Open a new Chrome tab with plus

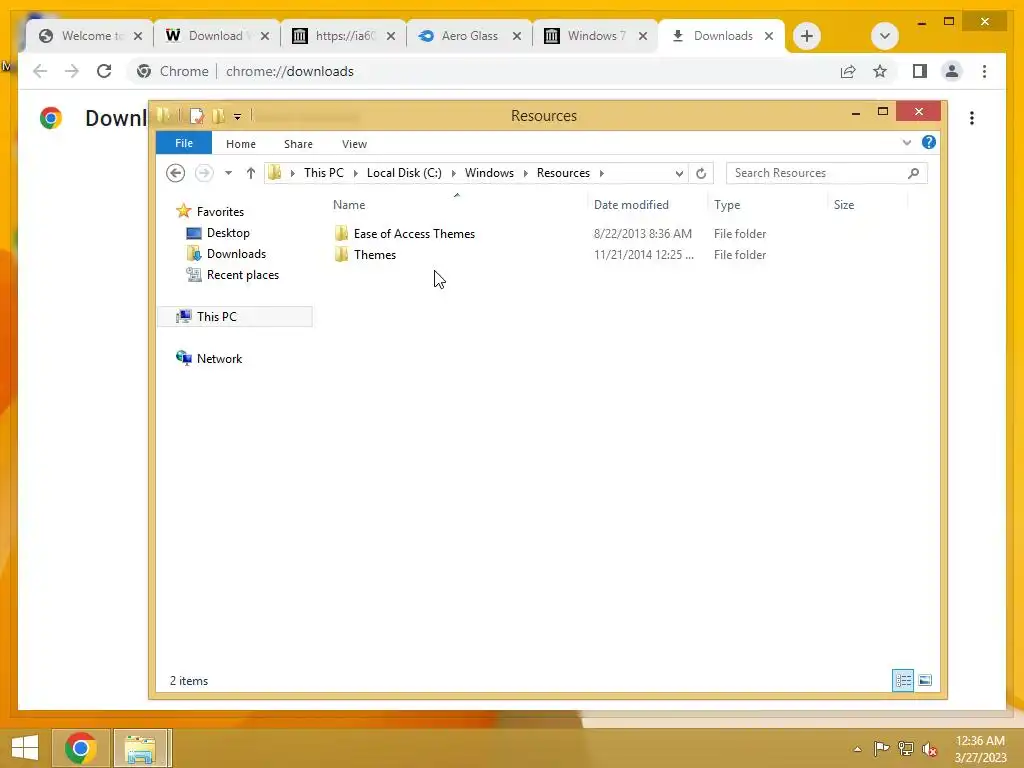click(x=807, y=36)
